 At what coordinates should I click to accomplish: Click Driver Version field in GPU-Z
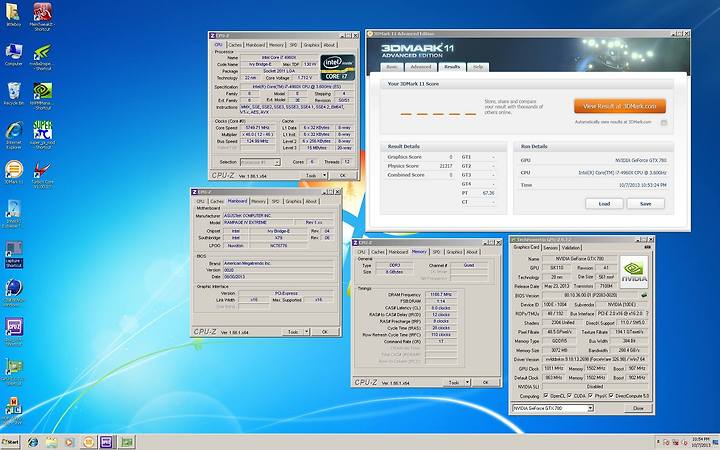coord(595,360)
